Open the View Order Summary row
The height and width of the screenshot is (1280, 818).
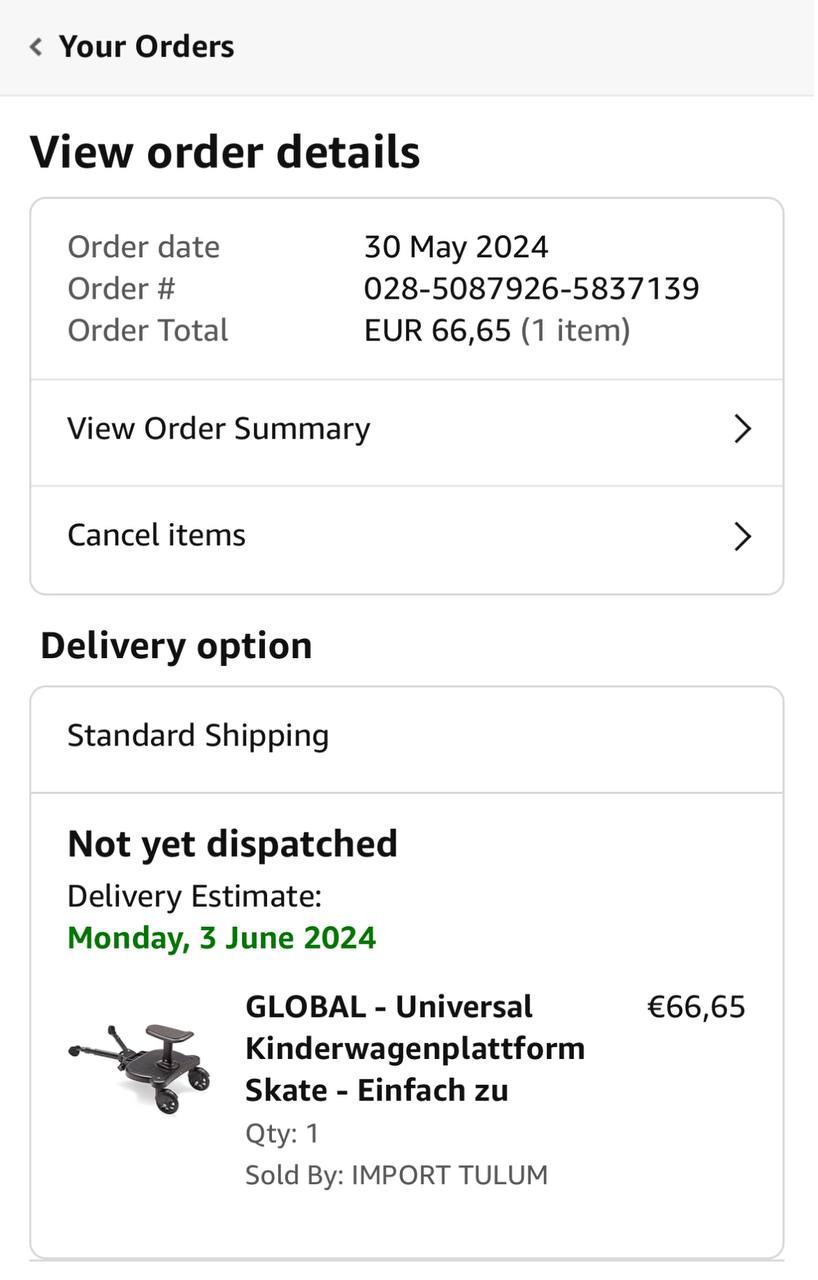coord(218,429)
